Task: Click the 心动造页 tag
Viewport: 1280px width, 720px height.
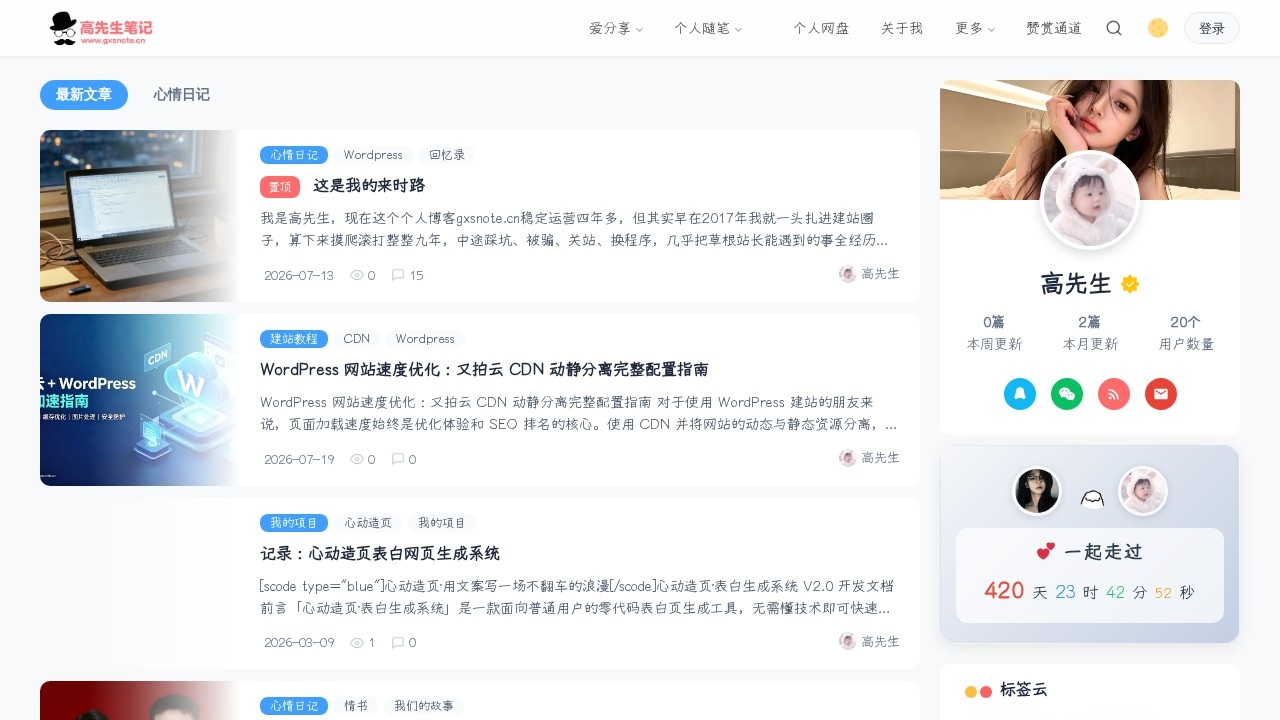Action: tap(368, 523)
